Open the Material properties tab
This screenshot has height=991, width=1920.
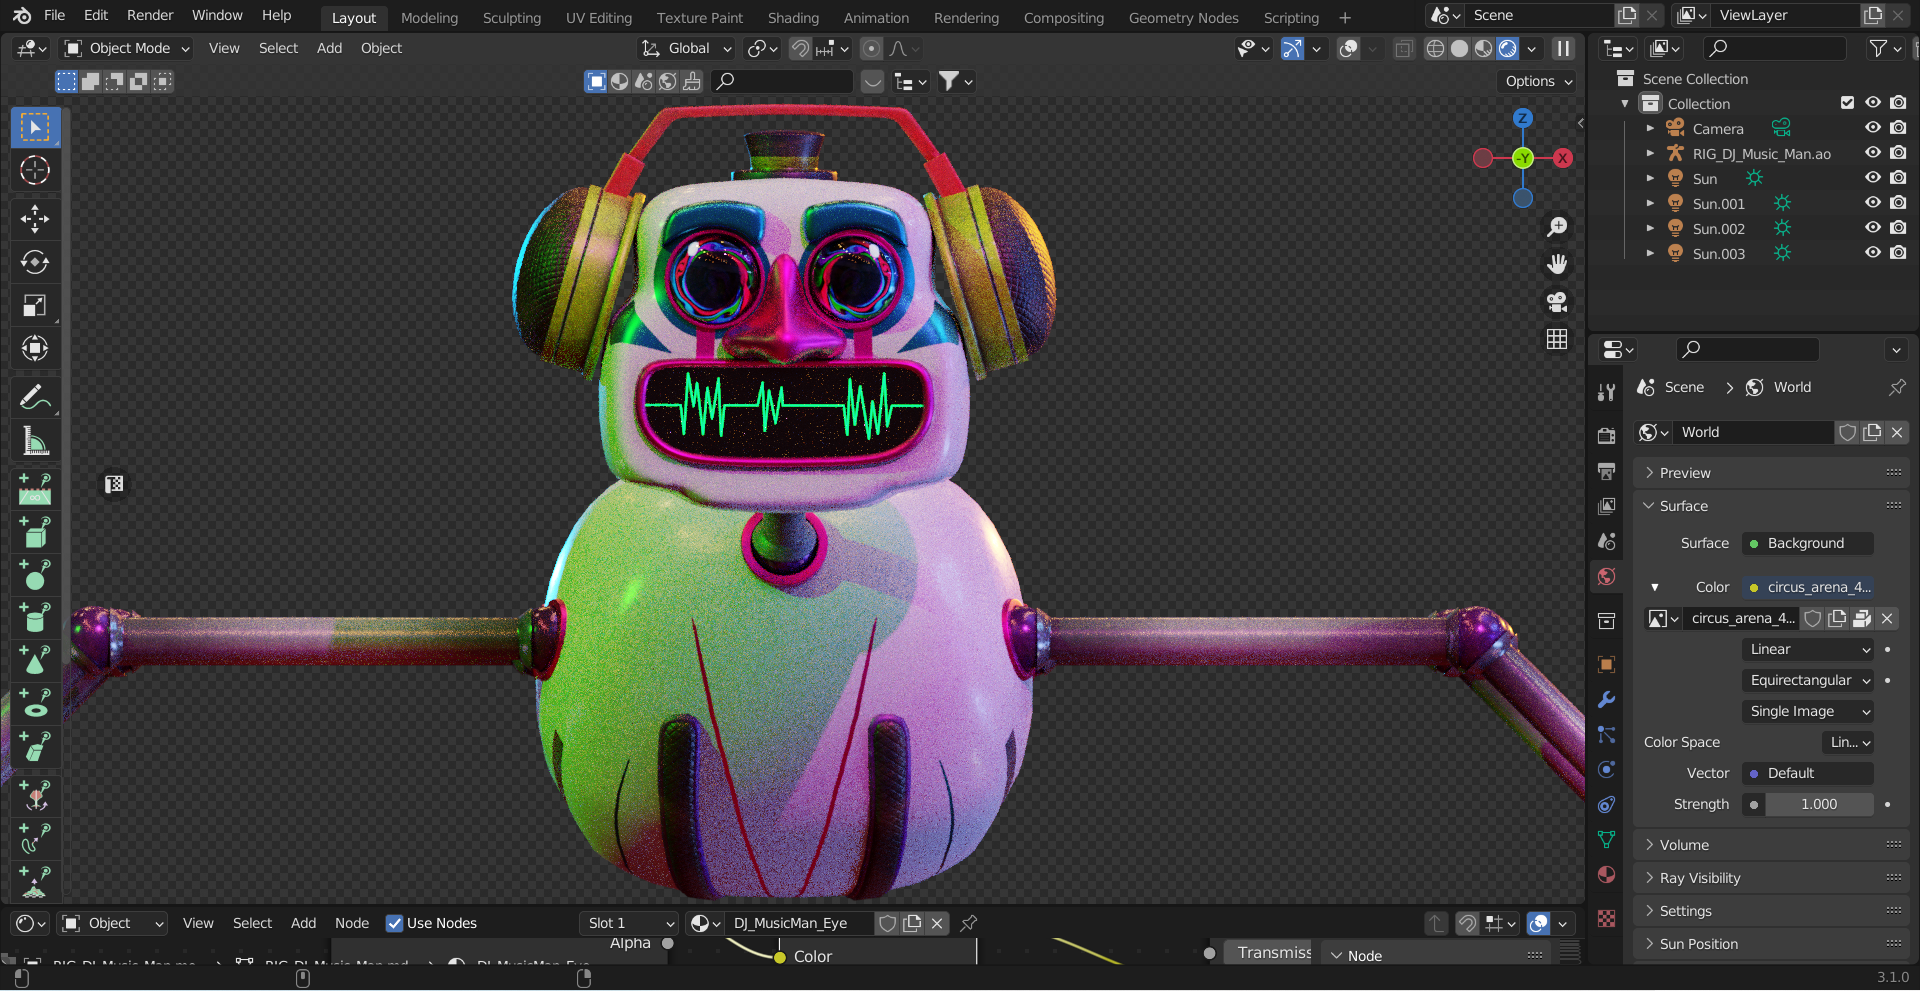click(1606, 875)
